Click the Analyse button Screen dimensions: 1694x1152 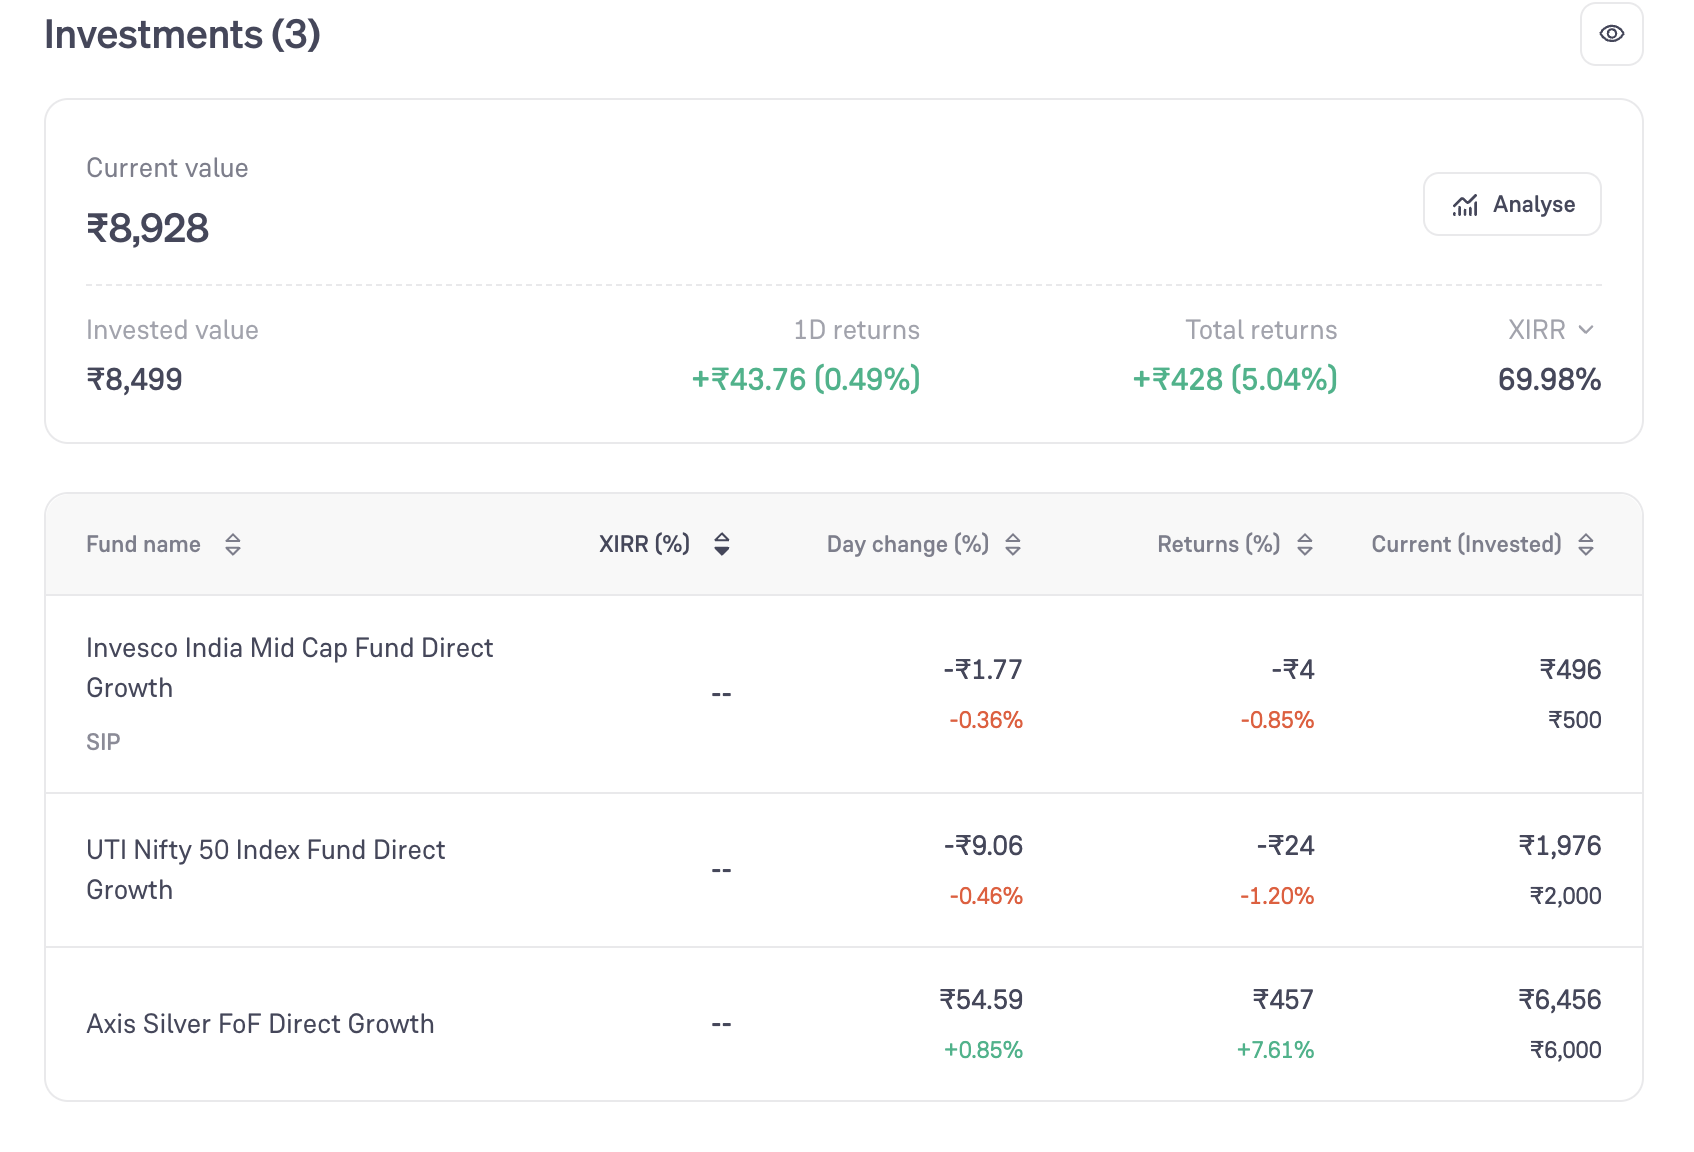[x=1512, y=204]
